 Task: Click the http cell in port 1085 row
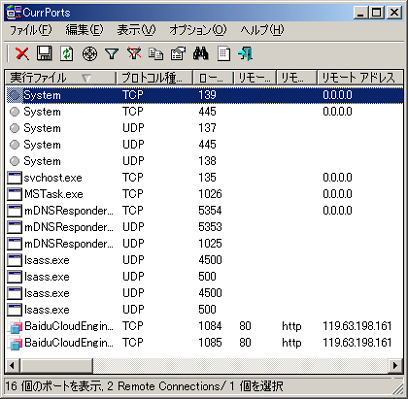292,343
